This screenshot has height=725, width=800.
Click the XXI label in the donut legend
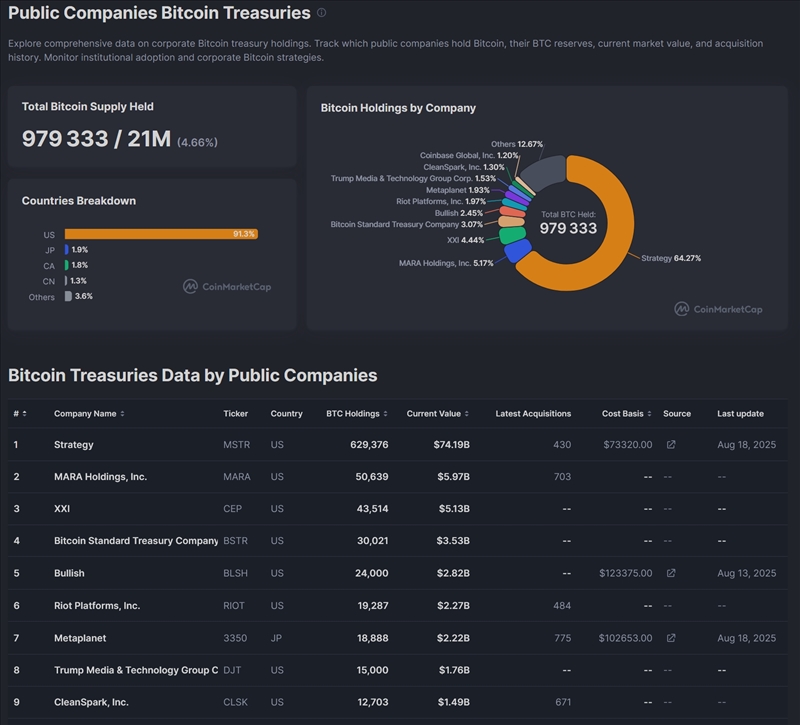(453, 240)
